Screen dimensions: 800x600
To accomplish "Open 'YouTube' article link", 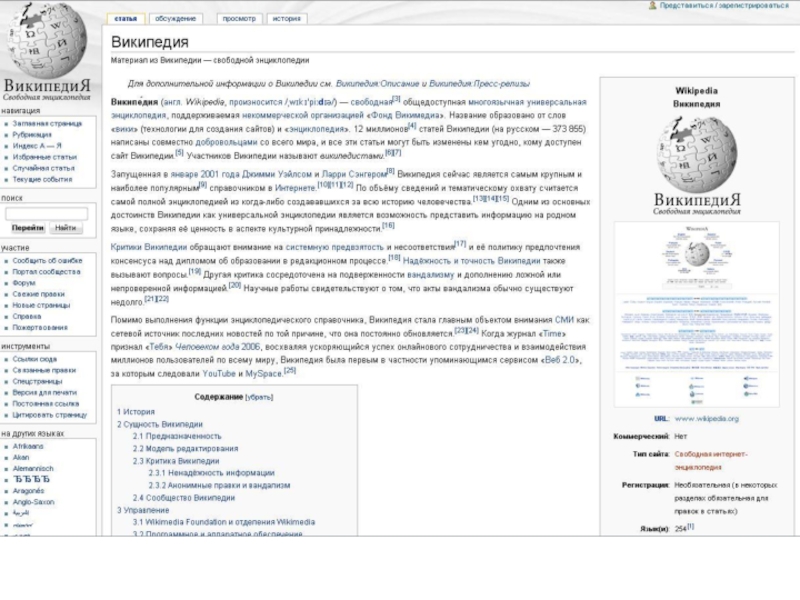I will [x=219, y=374].
